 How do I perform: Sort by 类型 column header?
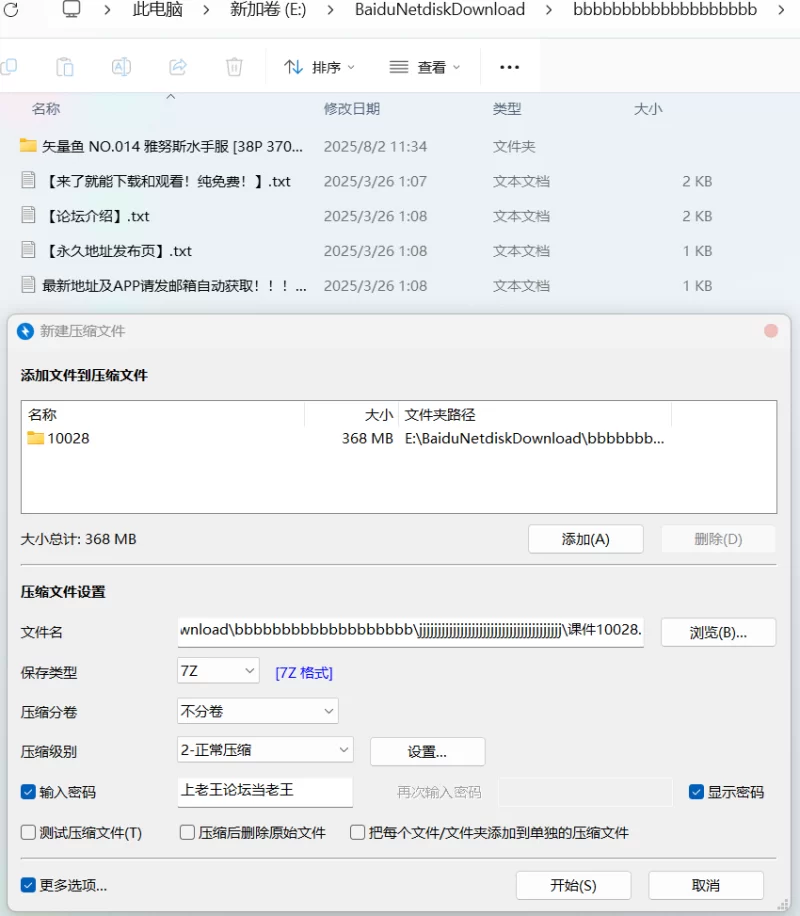pos(507,109)
